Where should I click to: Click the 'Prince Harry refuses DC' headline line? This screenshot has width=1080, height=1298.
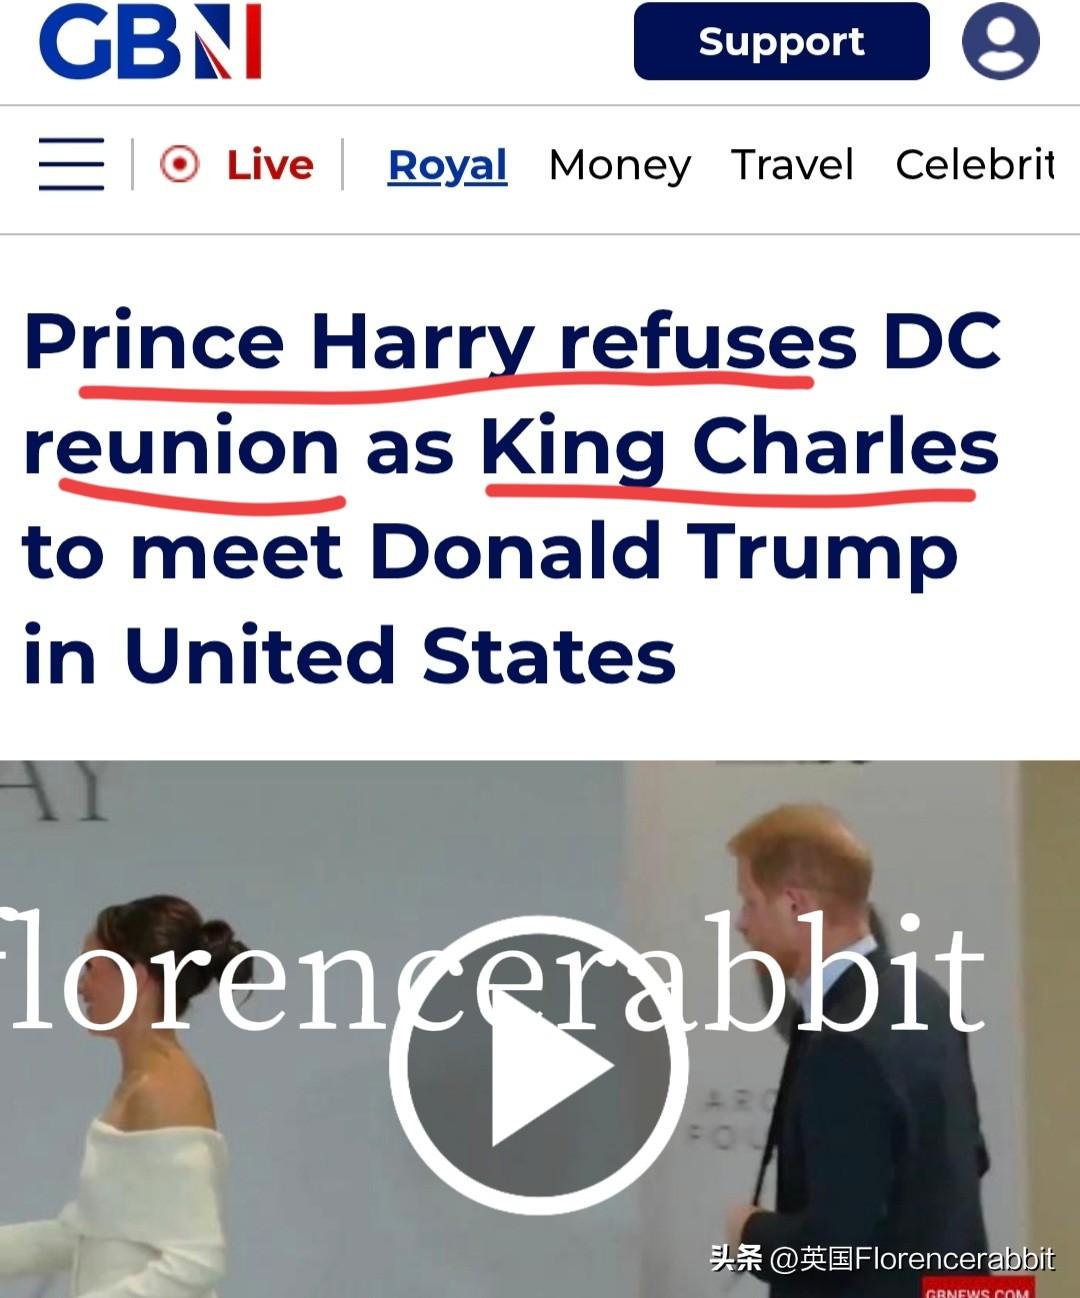click(512, 342)
